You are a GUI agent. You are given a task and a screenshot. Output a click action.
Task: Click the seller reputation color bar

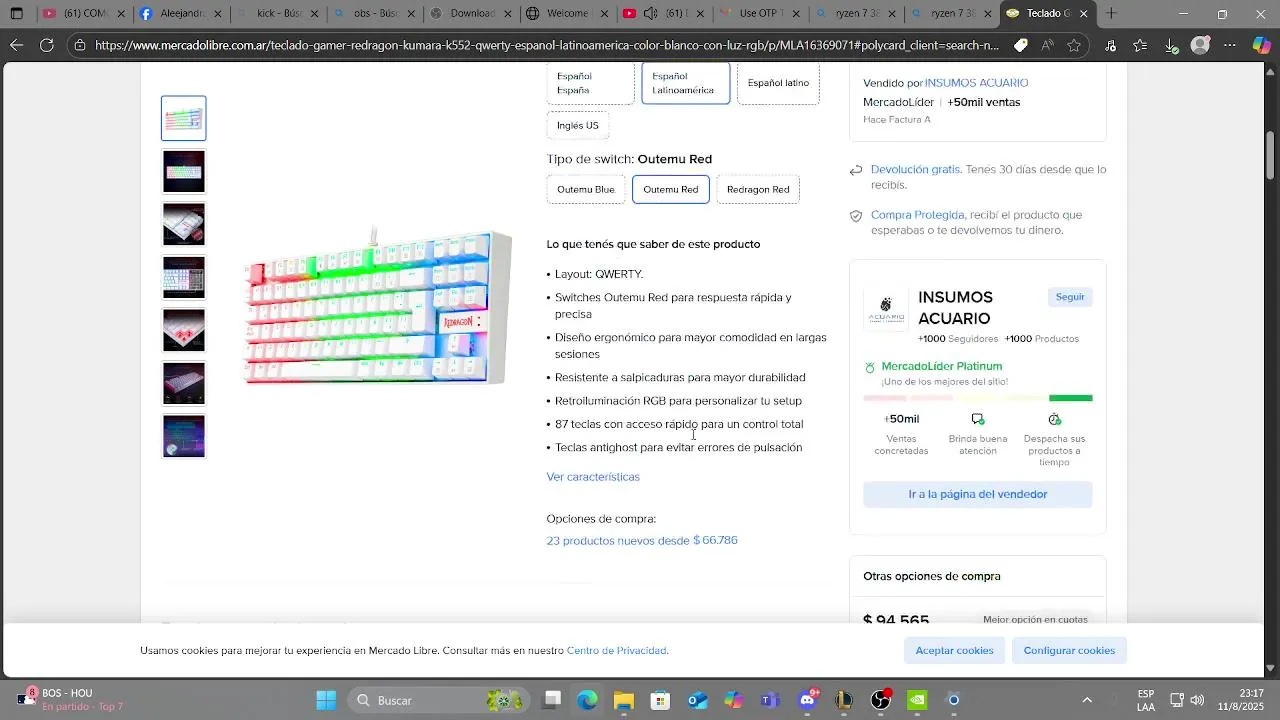point(978,398)
